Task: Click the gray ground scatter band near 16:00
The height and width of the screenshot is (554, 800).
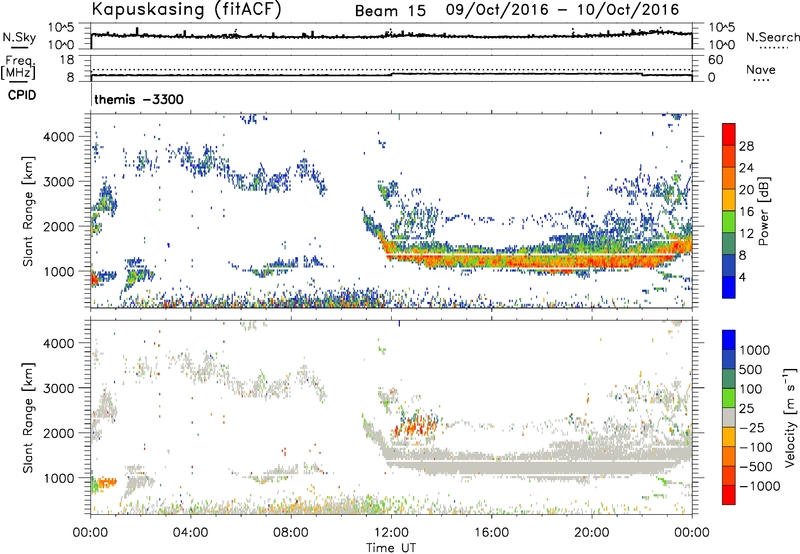Action: click(491, 462)
